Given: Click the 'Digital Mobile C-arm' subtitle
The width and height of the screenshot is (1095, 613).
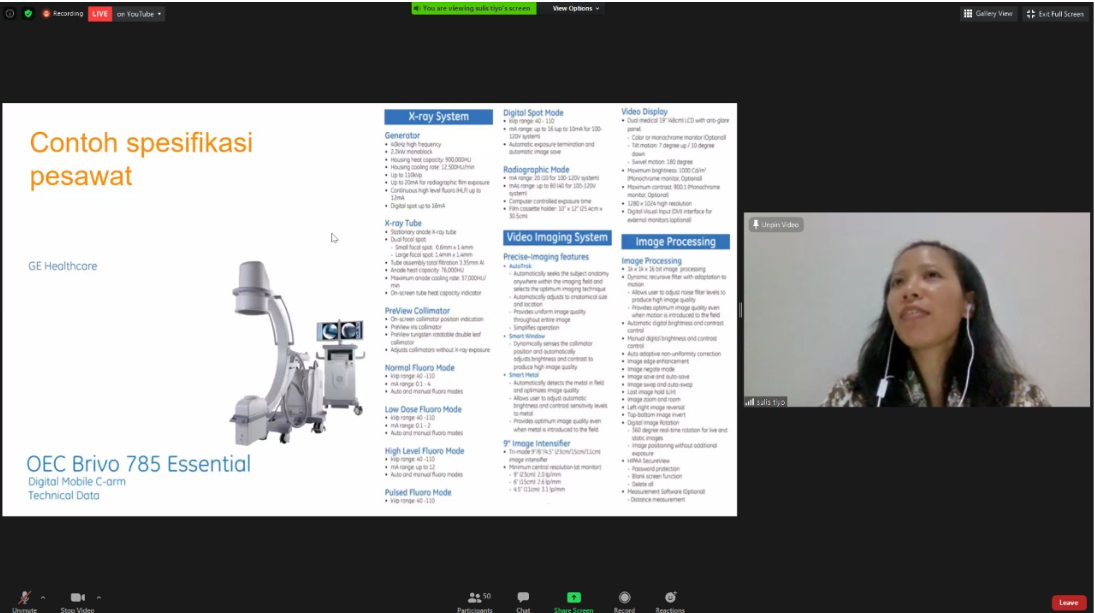Looking at the screenshot, I should [x=77, y=482].
